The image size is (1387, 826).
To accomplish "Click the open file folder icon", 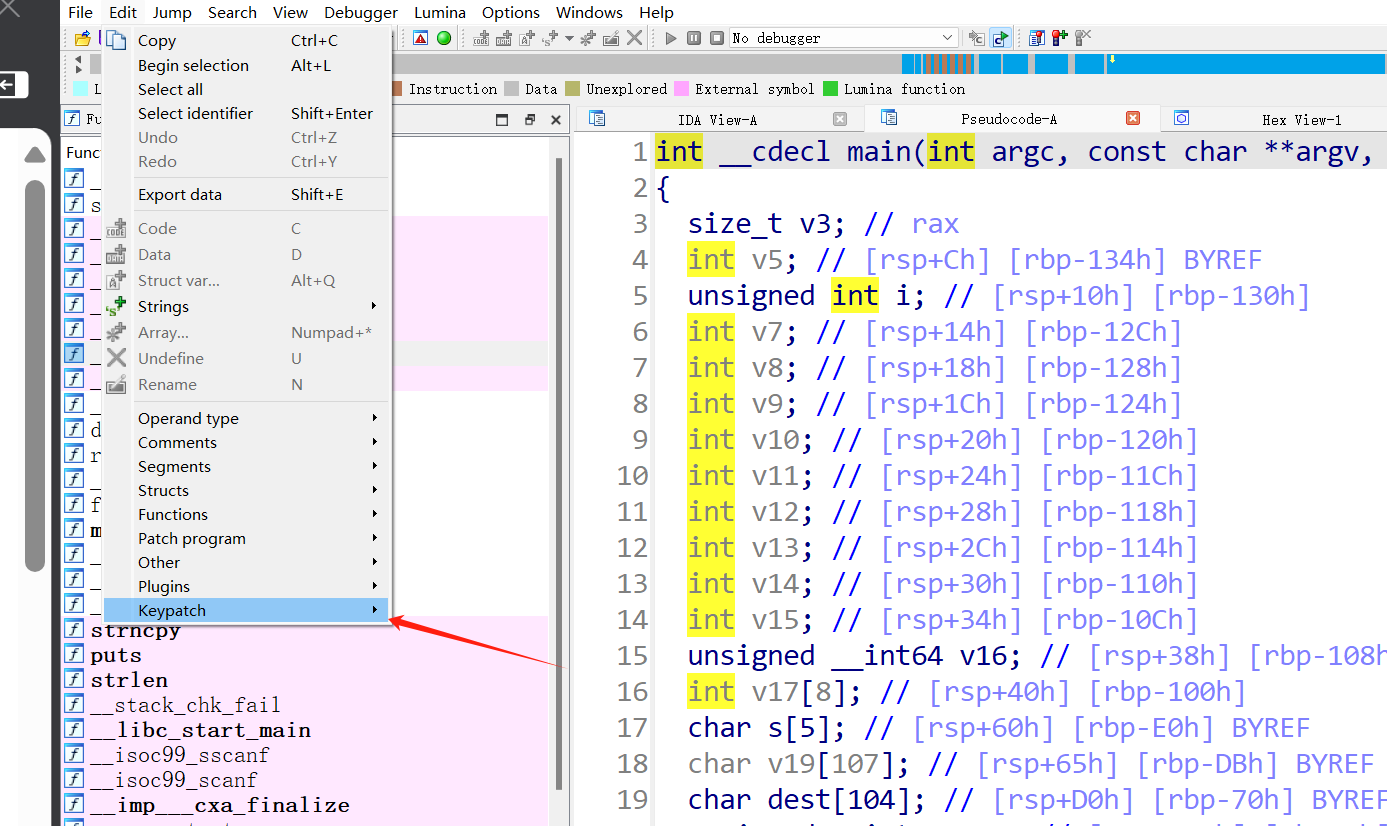I will [83, 39].
